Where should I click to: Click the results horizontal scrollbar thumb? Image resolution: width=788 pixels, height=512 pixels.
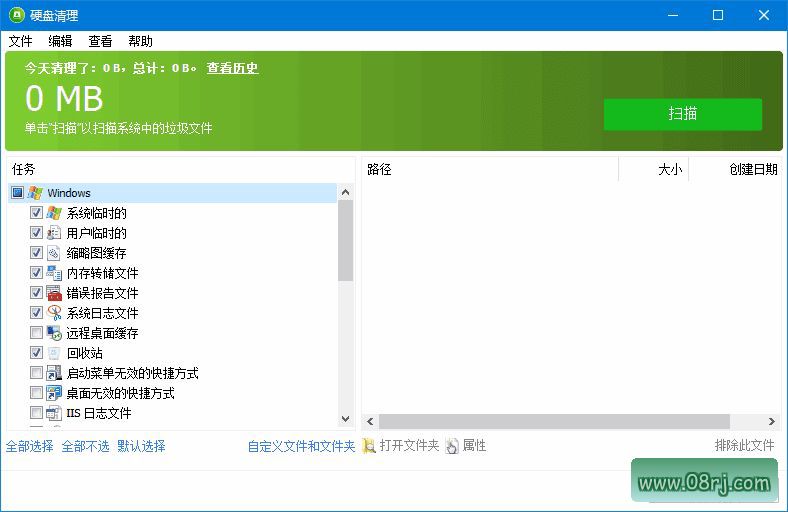pos(554,422)
